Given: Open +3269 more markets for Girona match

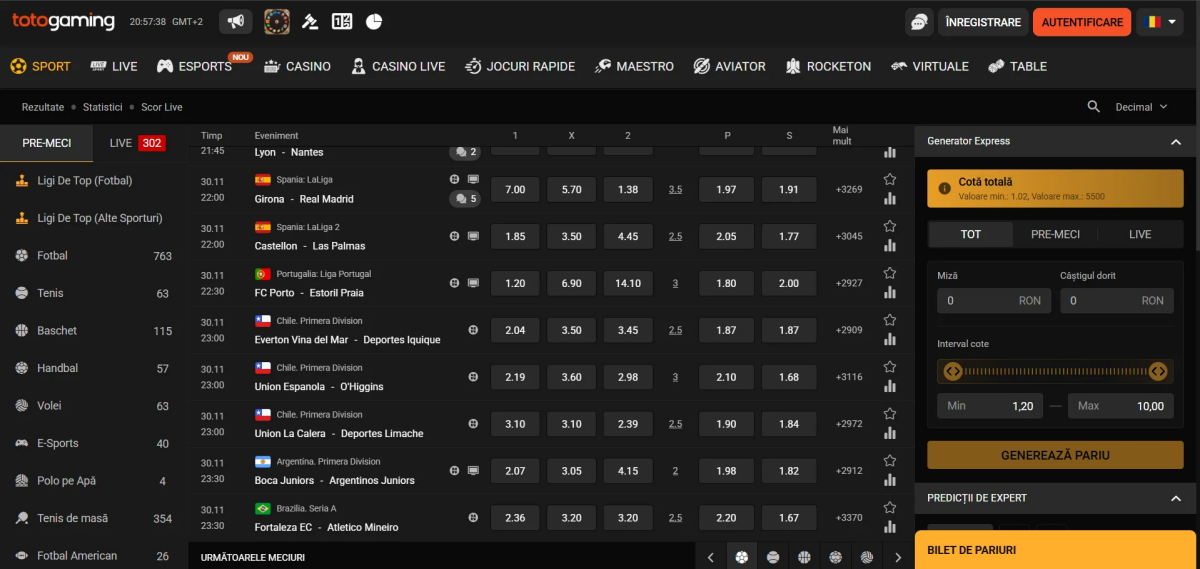Looking at the screenshot, I should point(849,189).
